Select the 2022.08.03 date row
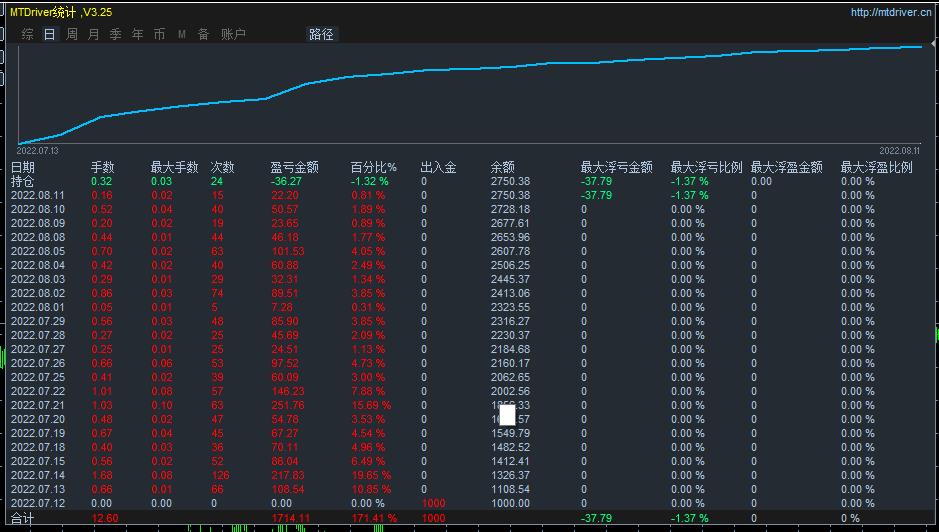 point(38,279)
